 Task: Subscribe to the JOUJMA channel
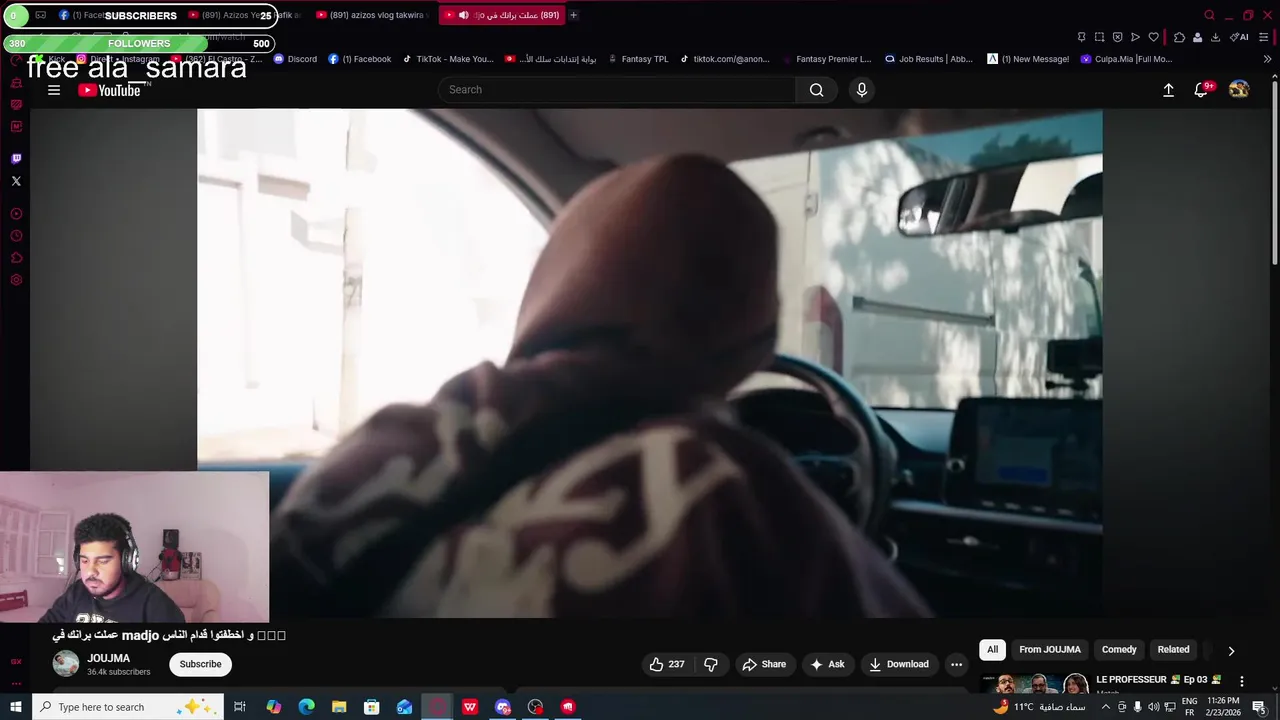[200, 664]
